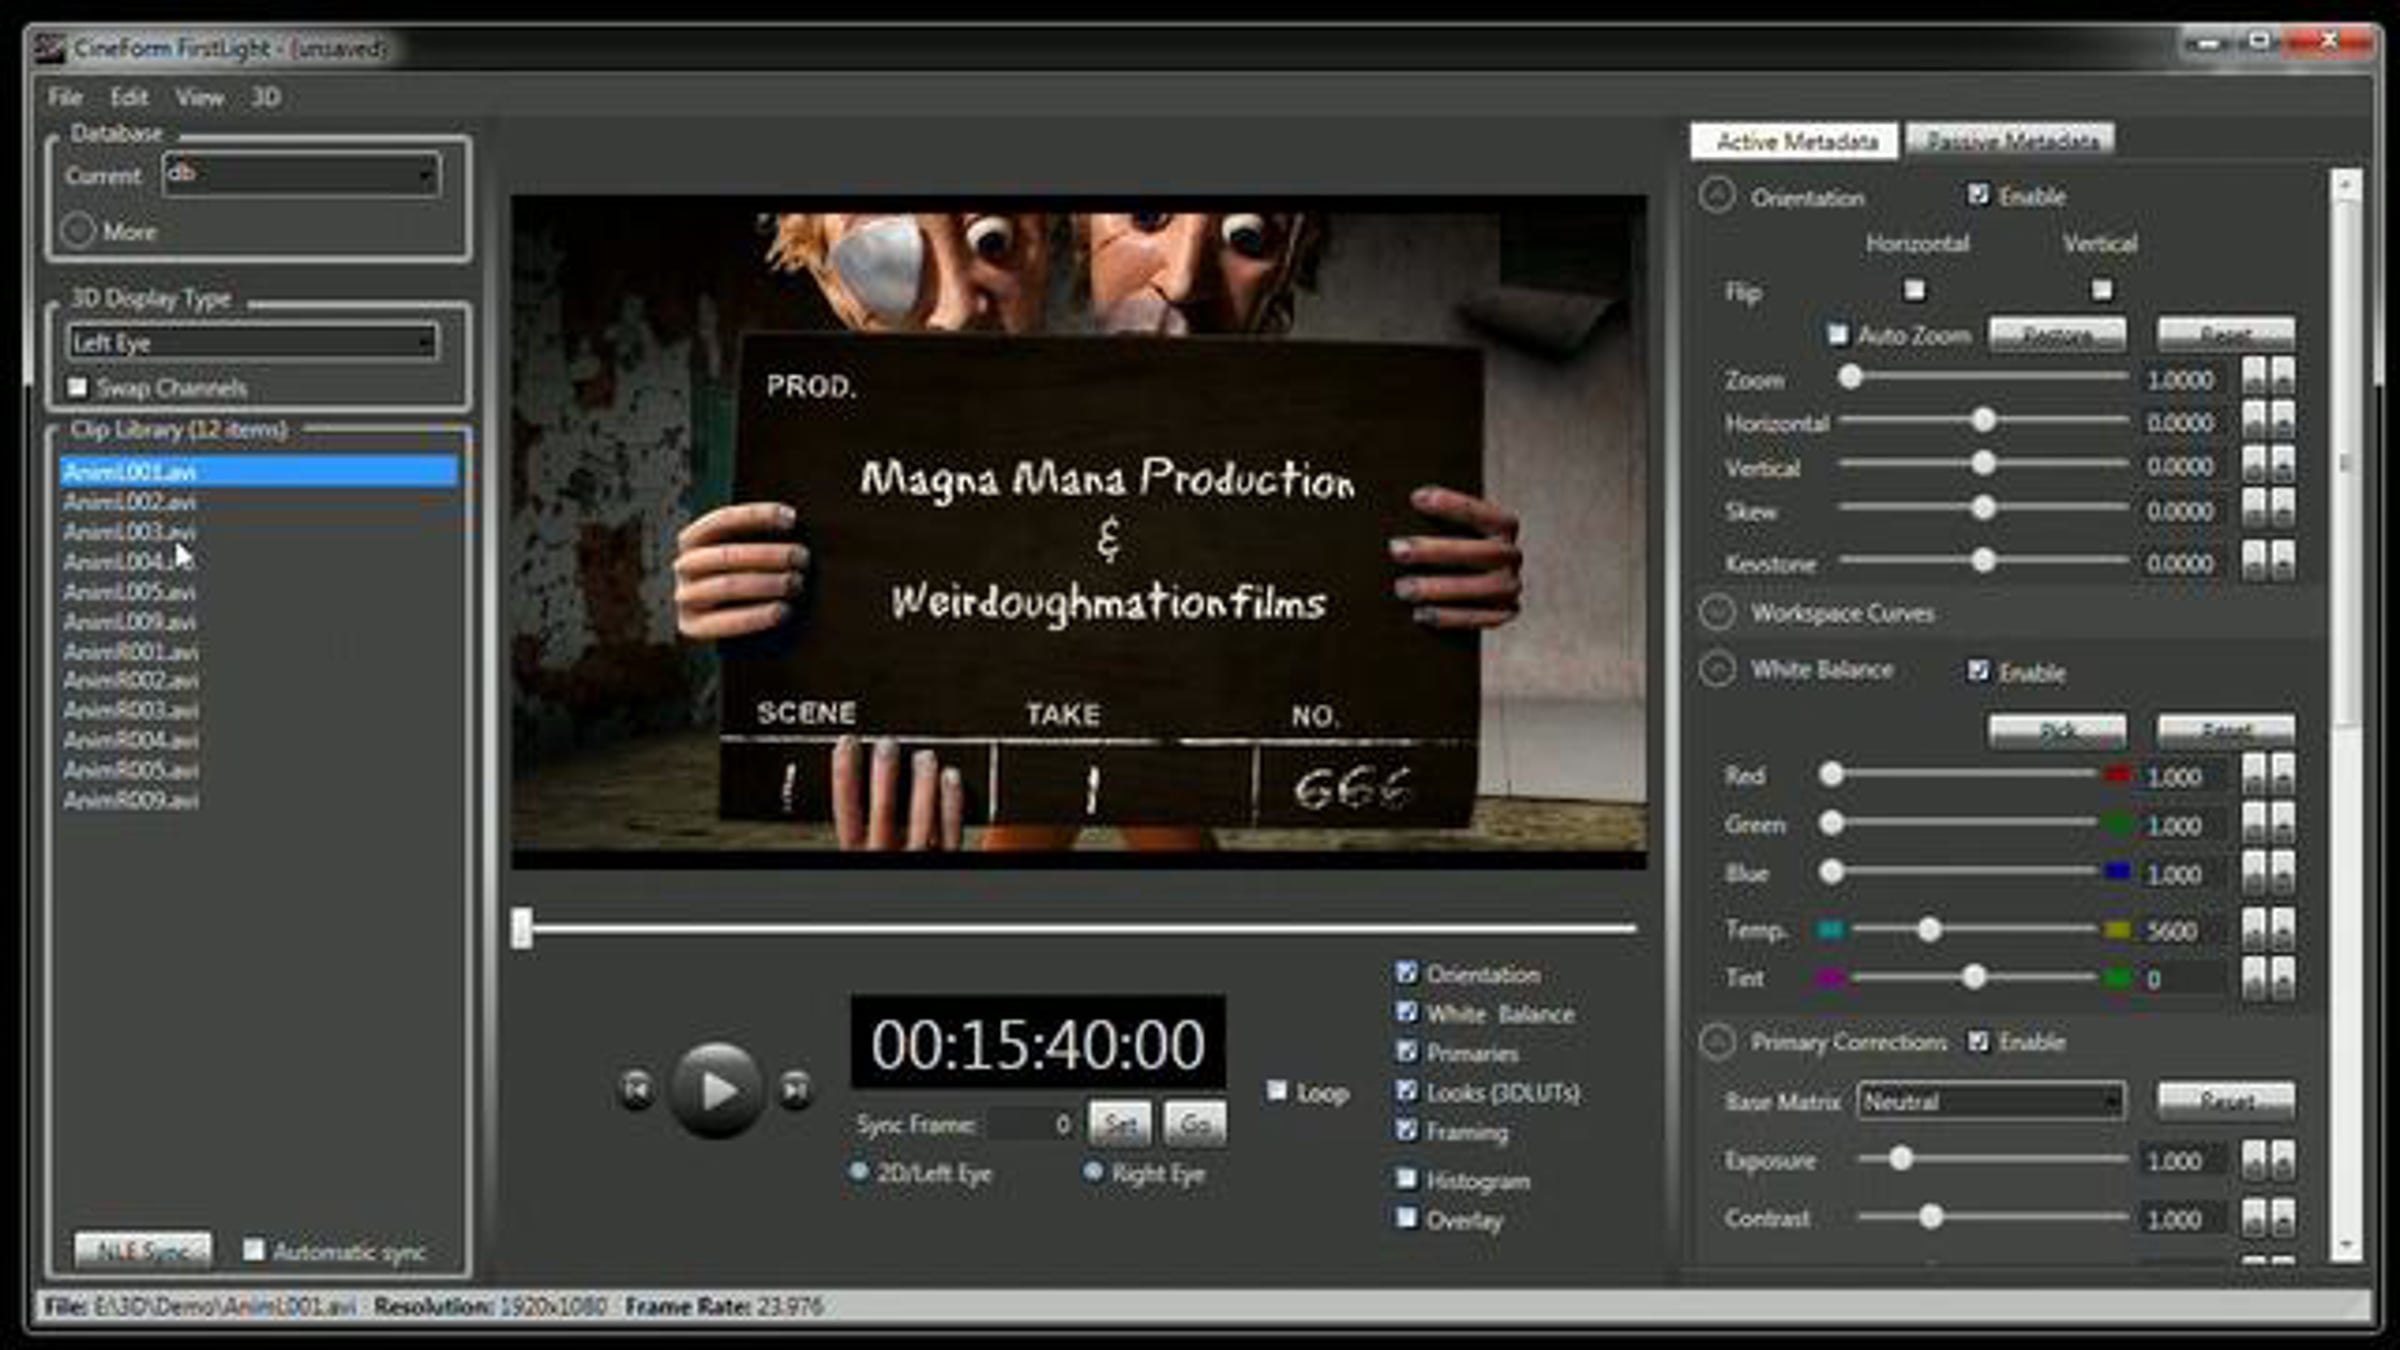Viewport: 2400px width, 1350px height.
Task: Toggle the Primary Corrections Enable checkbox
Action: point(1978,1041)
